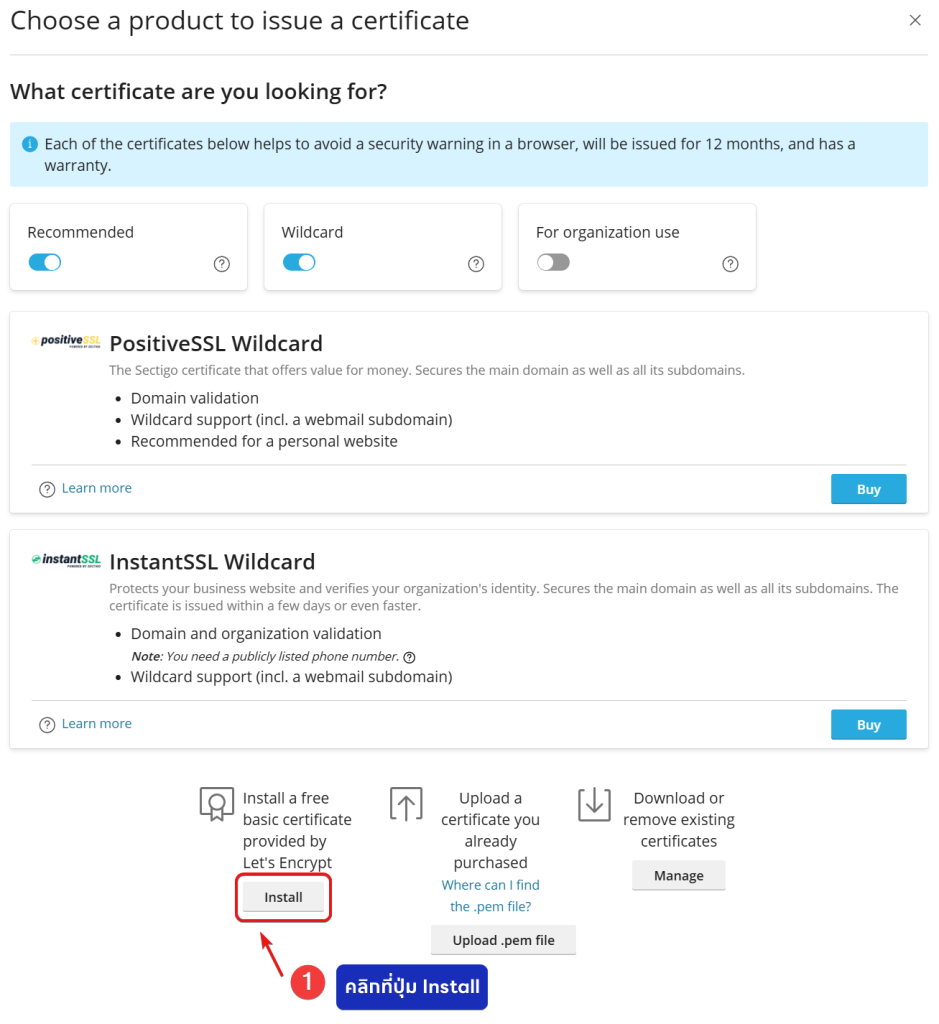The height and width of the screenshot is (1024, 939).
Task: Click the InstantSSL logo
Action: tap(66, 560)
